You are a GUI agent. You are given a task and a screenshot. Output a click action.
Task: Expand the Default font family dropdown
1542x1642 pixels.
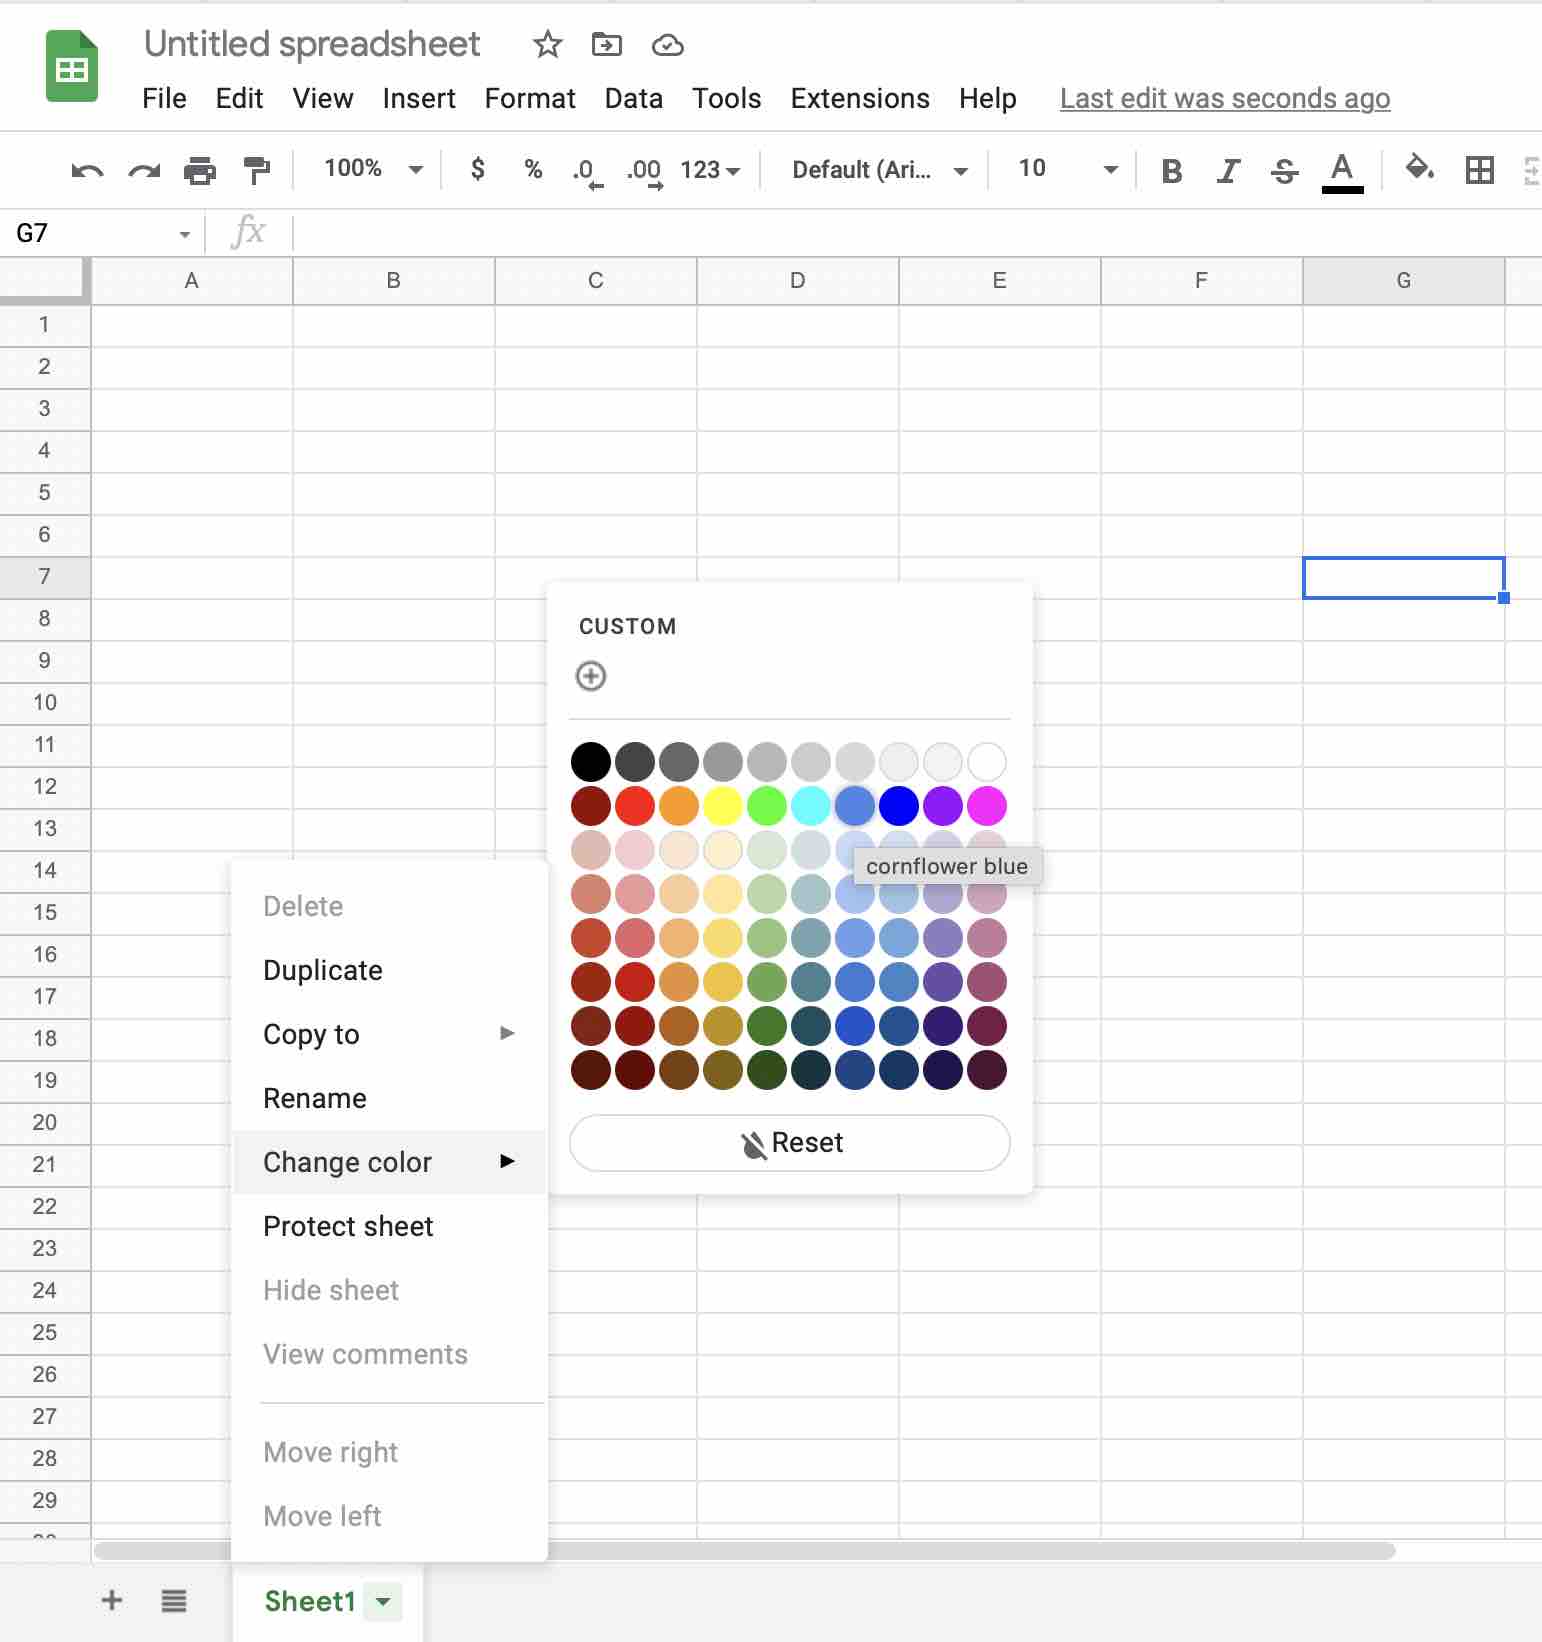pos(879,170)
